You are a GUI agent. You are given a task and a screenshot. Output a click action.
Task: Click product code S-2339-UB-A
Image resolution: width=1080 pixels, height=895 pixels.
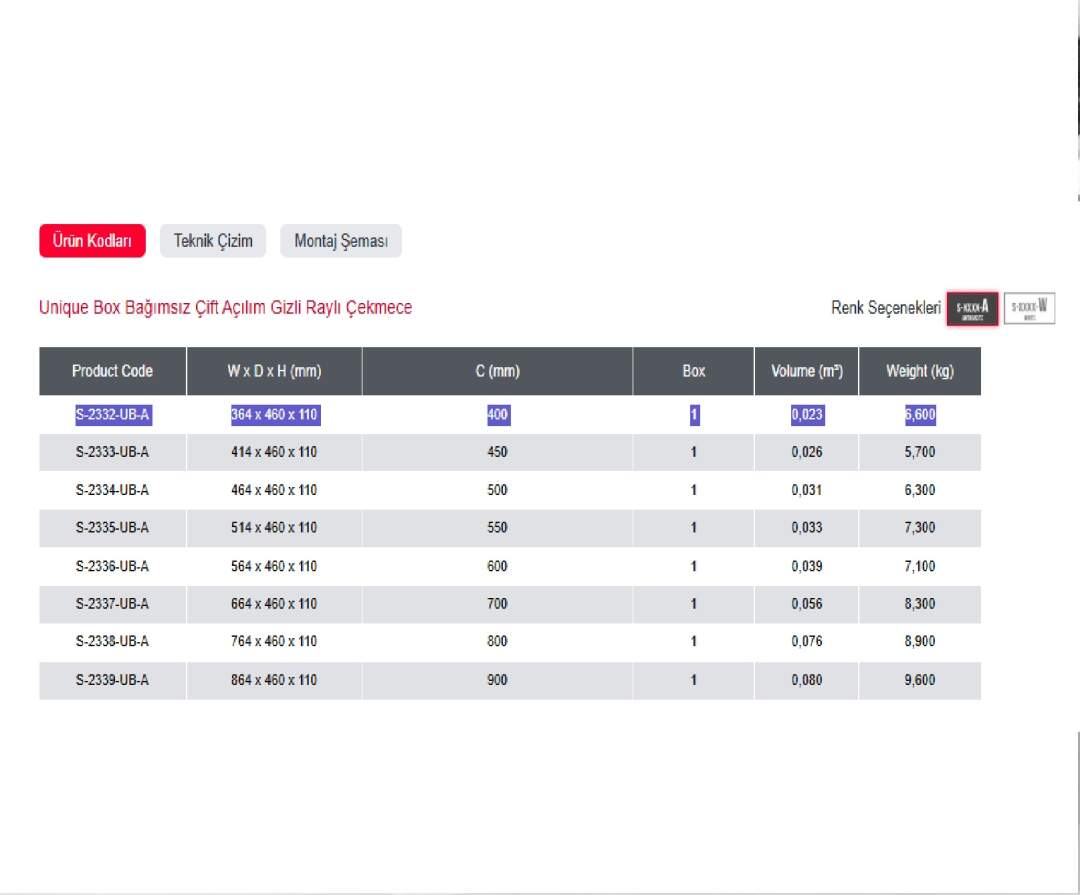(112, 680)
